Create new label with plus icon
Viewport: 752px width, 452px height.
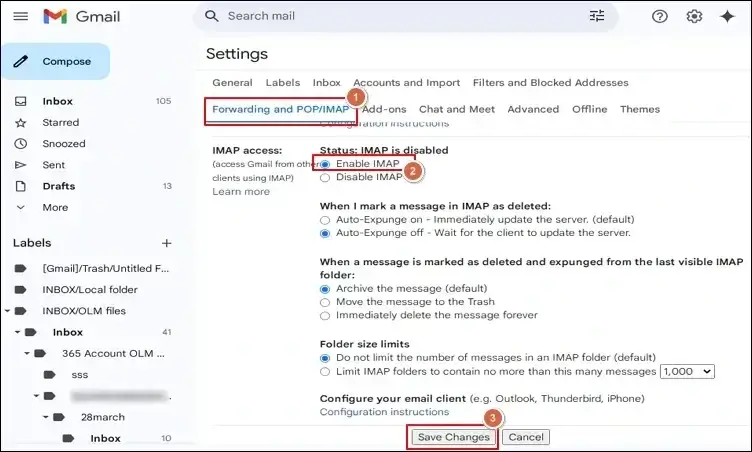coord(166,243)
